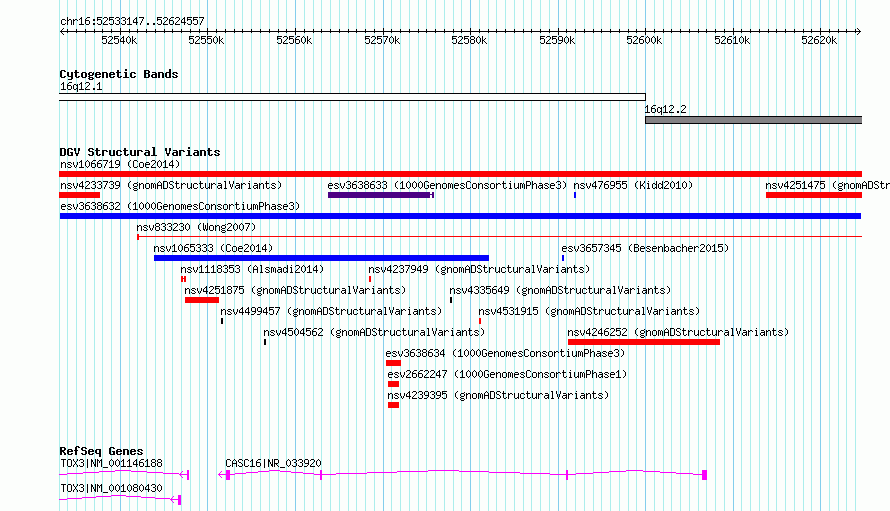This screenshot has height=511, width=890.
Task: Open the nsv4239395 variant label
Action: tap(498, 395)
